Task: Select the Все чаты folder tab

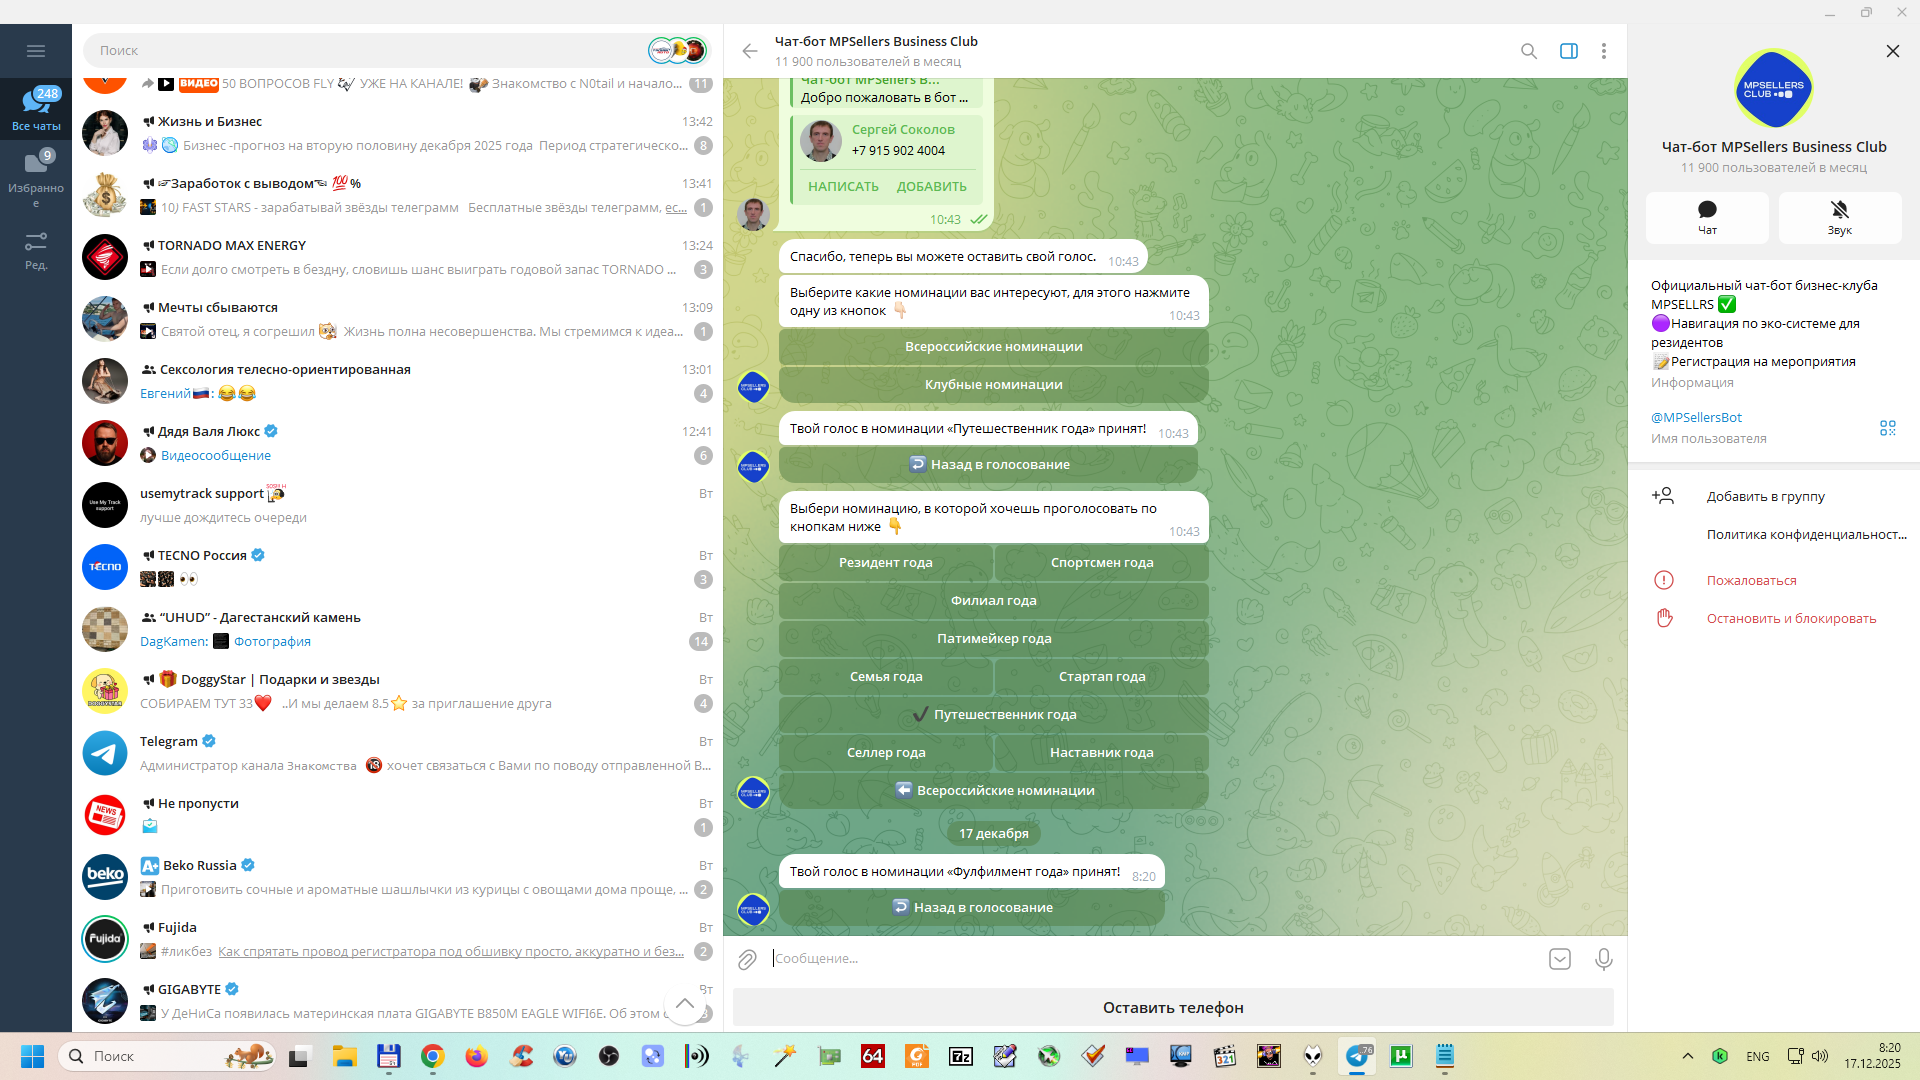Action: click(36, 108)
